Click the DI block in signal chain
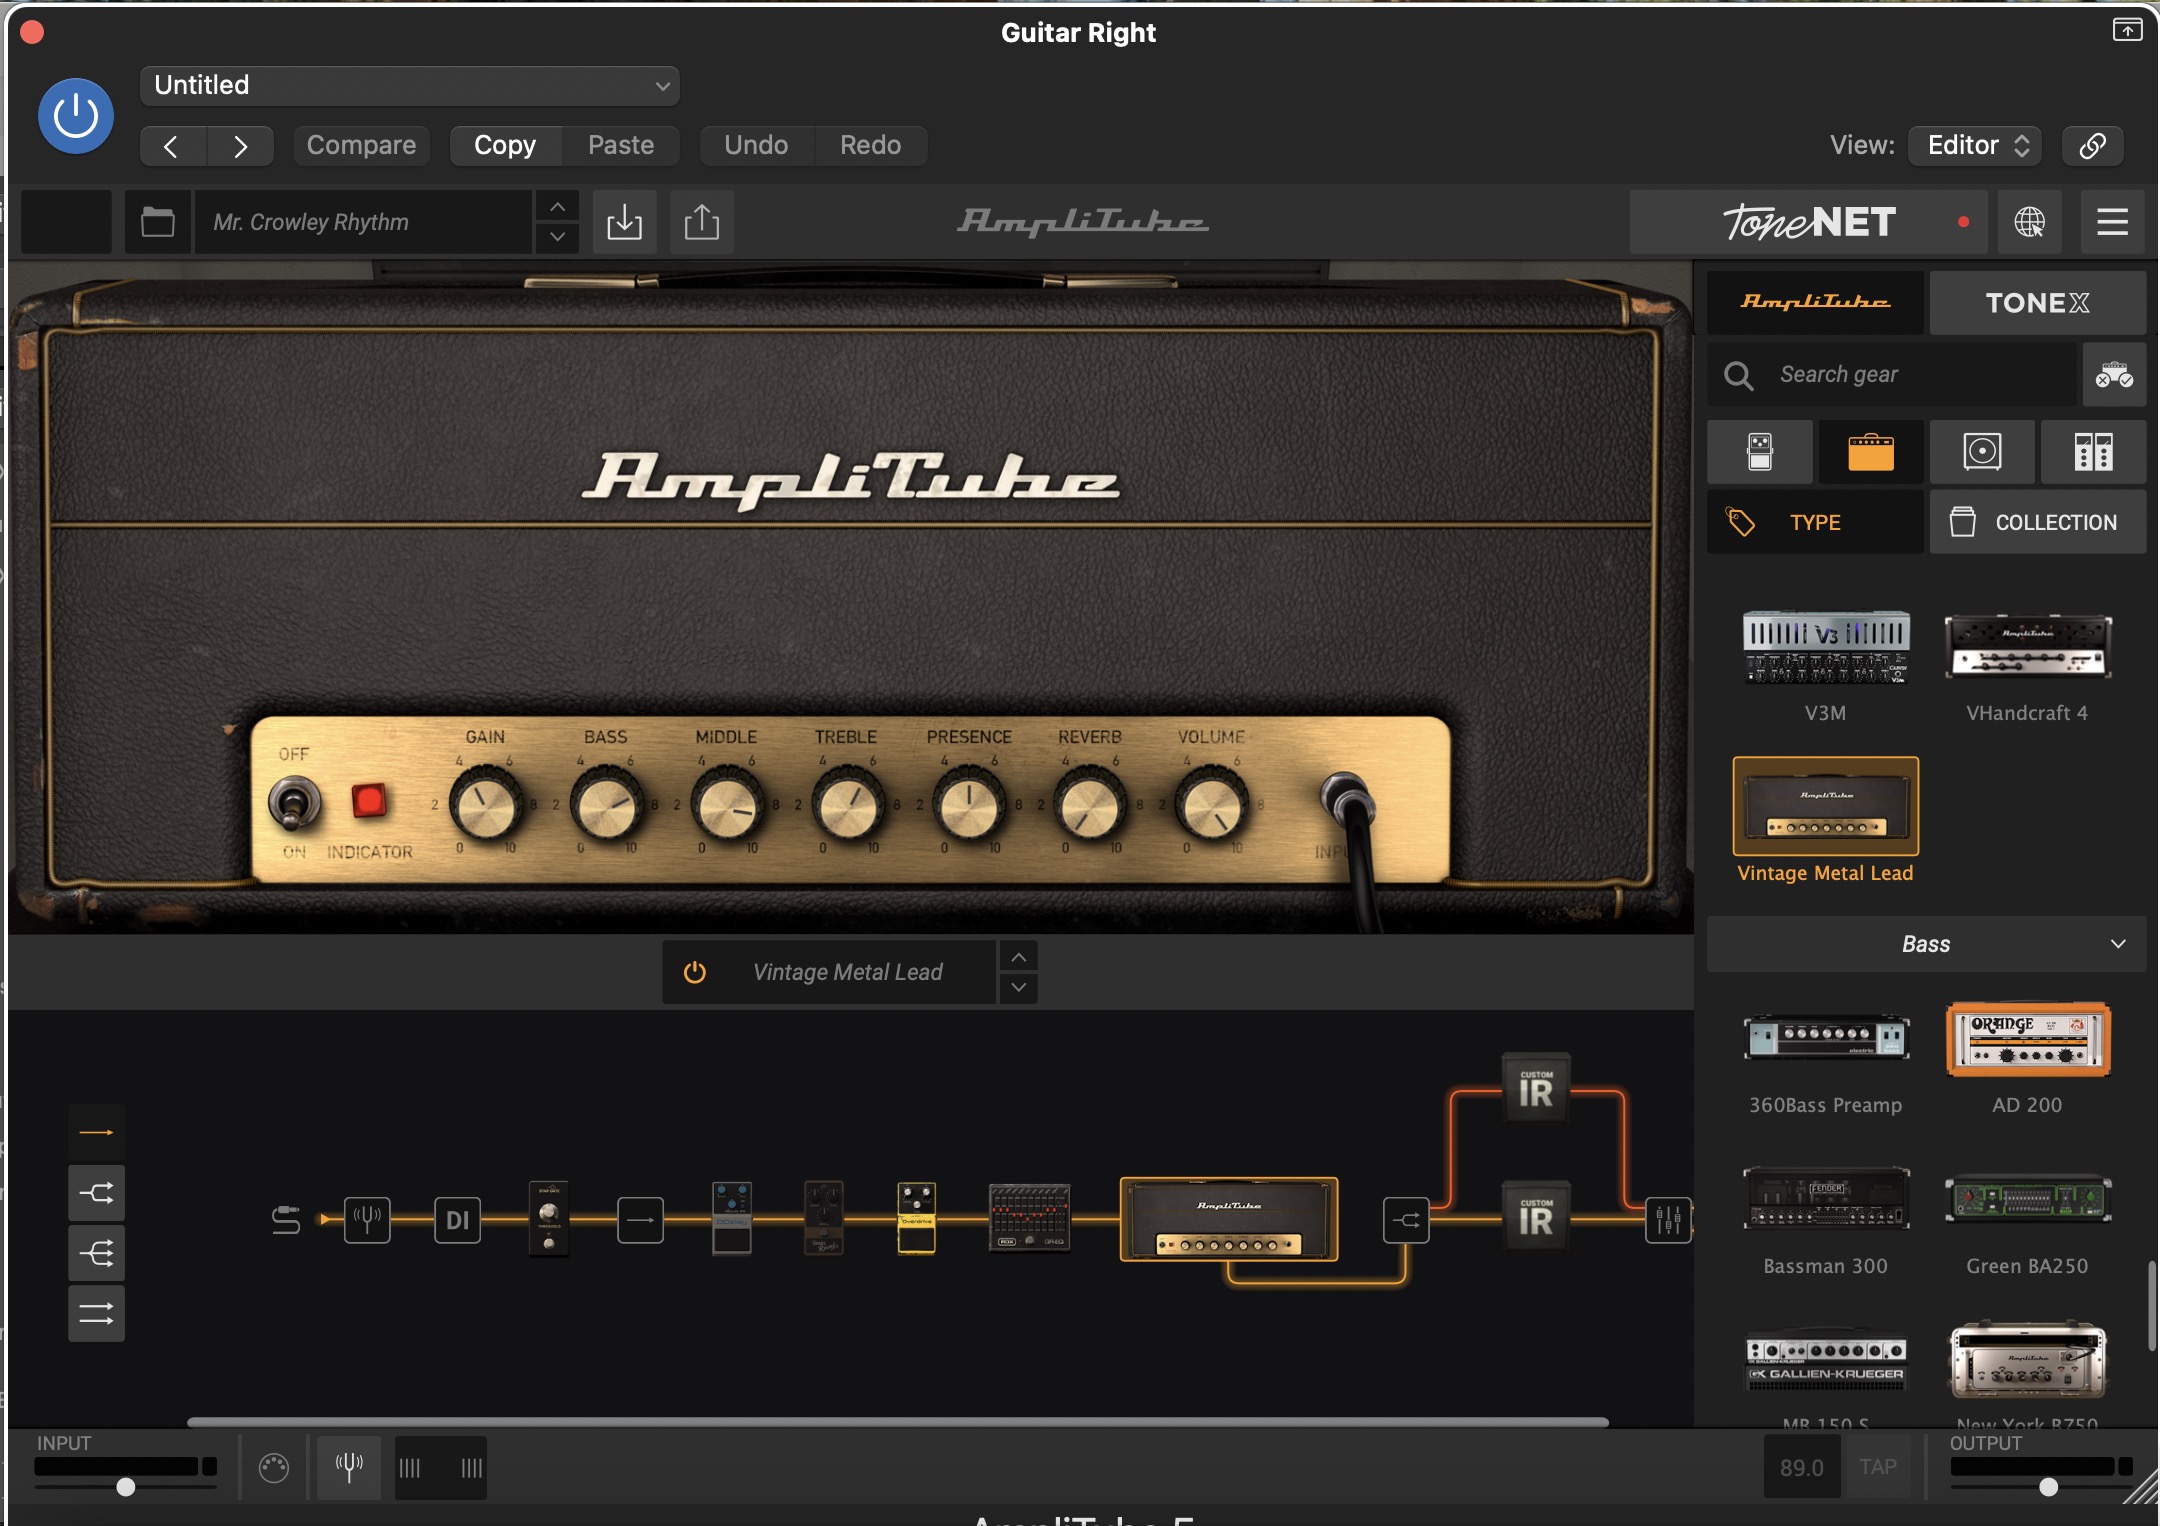This screenshot has height=1526, width=2160. 458,1220
